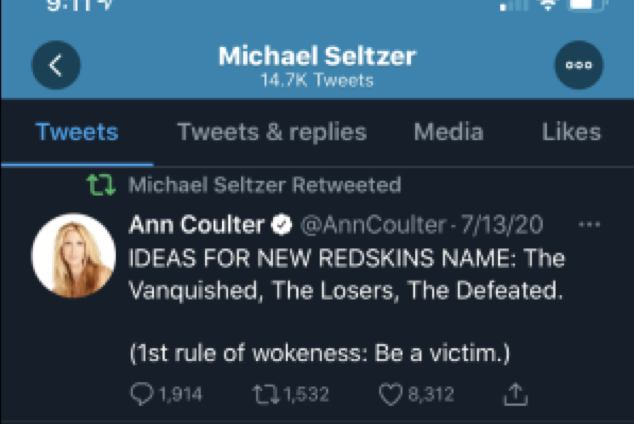Viewport: 634px width, 424px height.
Task: Switch to Tweets & replies tab
Action: click(272, 132)
